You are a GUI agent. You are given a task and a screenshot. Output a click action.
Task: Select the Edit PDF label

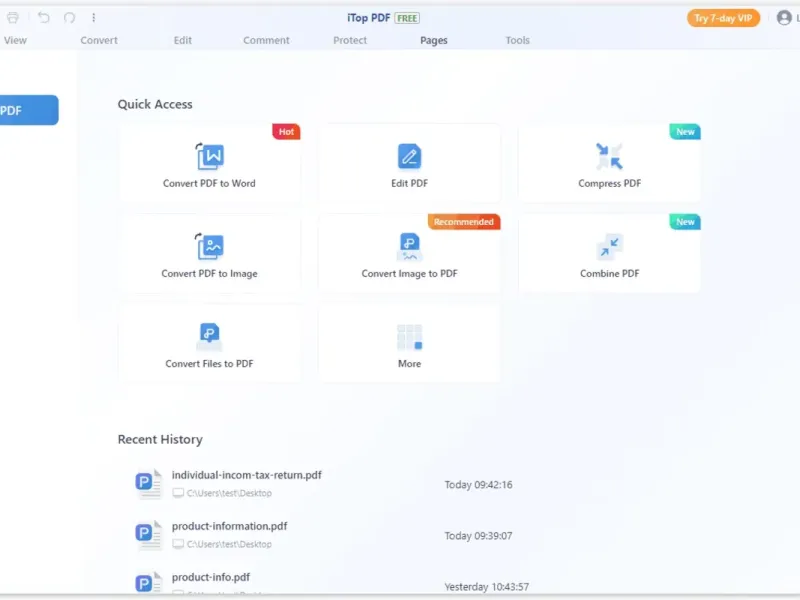409,183
